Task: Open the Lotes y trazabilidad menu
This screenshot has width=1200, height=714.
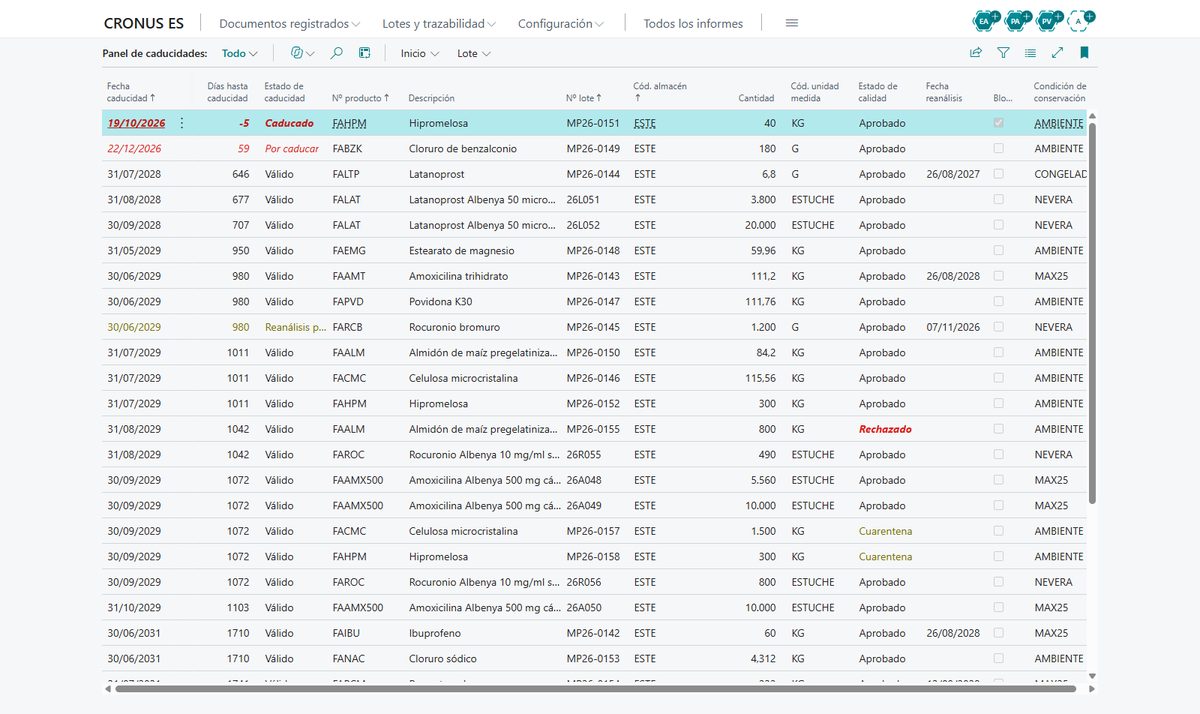Action: 440,23
